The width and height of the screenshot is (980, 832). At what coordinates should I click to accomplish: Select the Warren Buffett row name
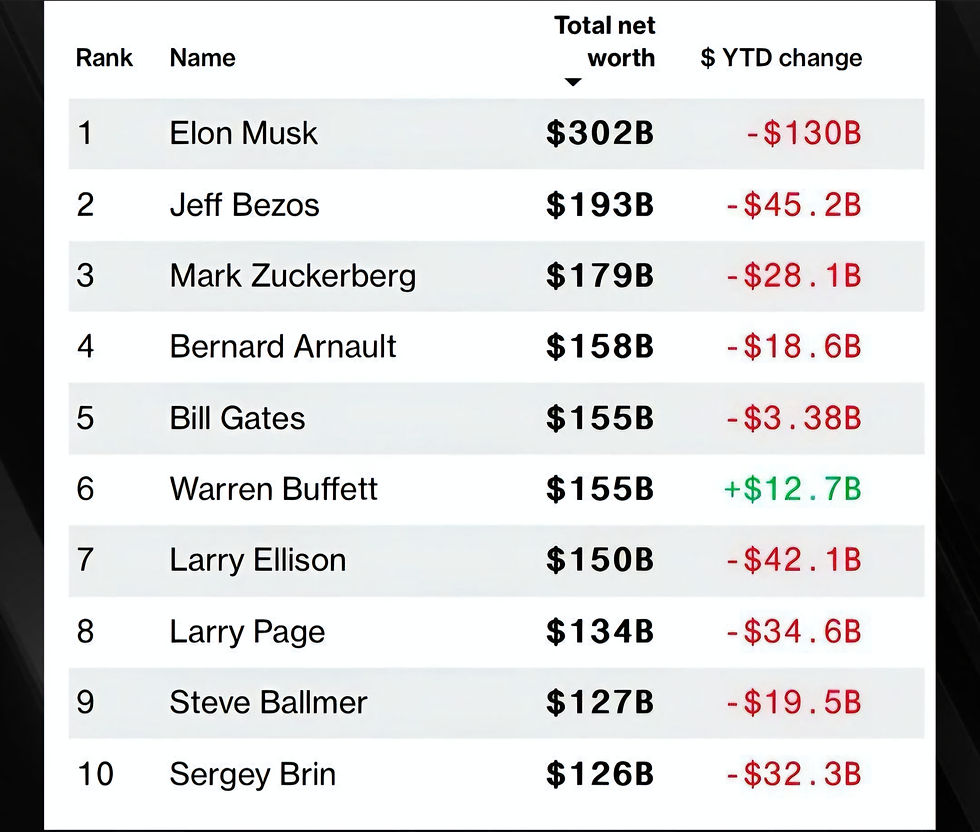273,489
